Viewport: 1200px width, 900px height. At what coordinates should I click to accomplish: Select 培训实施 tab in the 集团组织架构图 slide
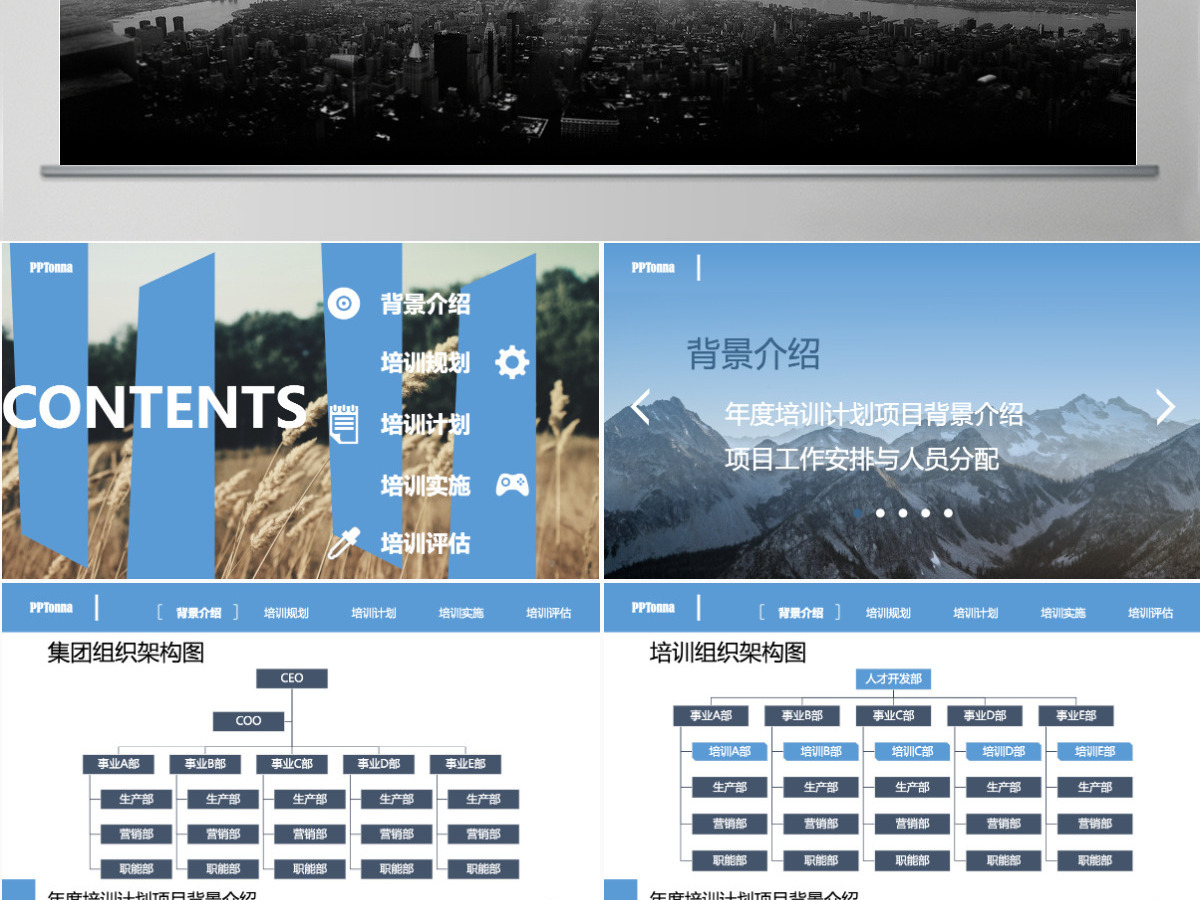pyautogui.click(x=461, y=613)
